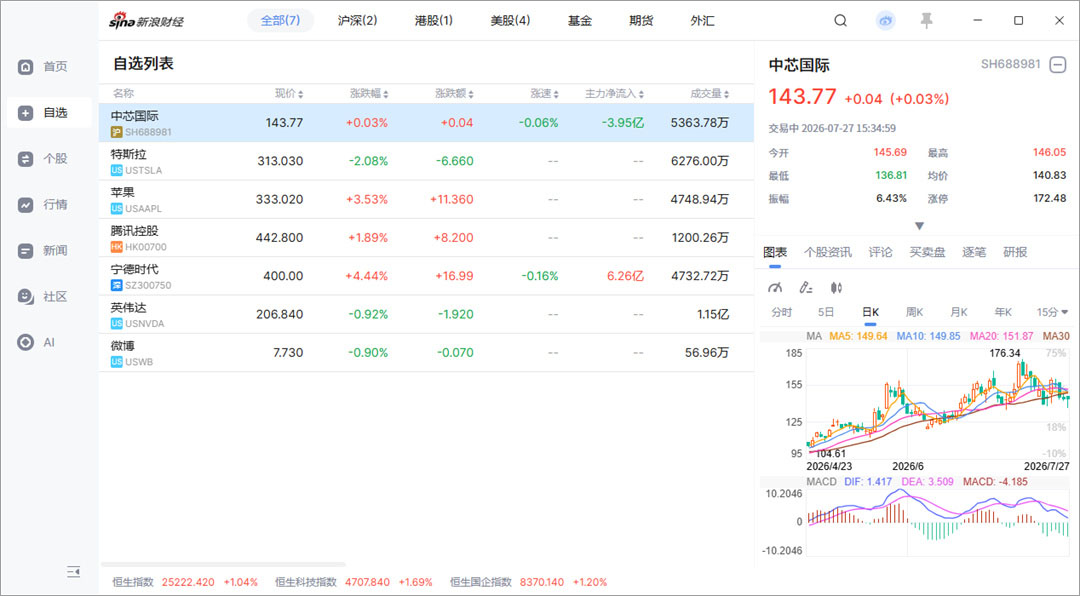The height and width of the screenshot is (596, 1080).
Task: Open the 研报 research reports tab
Action: (1015, 252)
